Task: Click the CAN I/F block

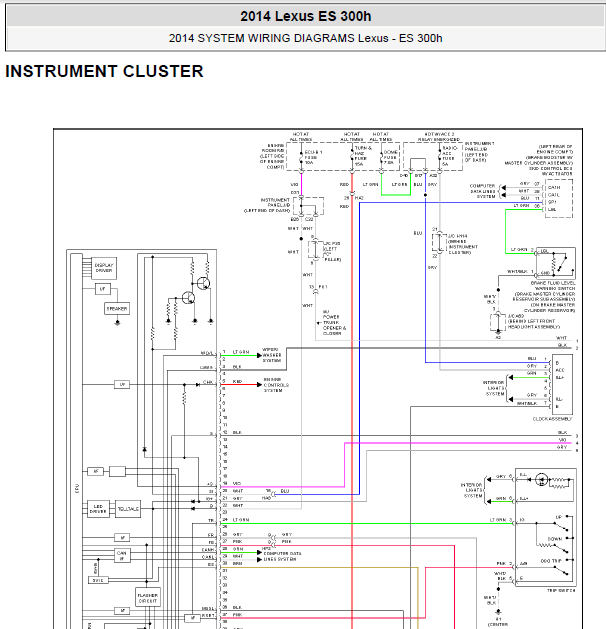Action: (x=122, y=555)
